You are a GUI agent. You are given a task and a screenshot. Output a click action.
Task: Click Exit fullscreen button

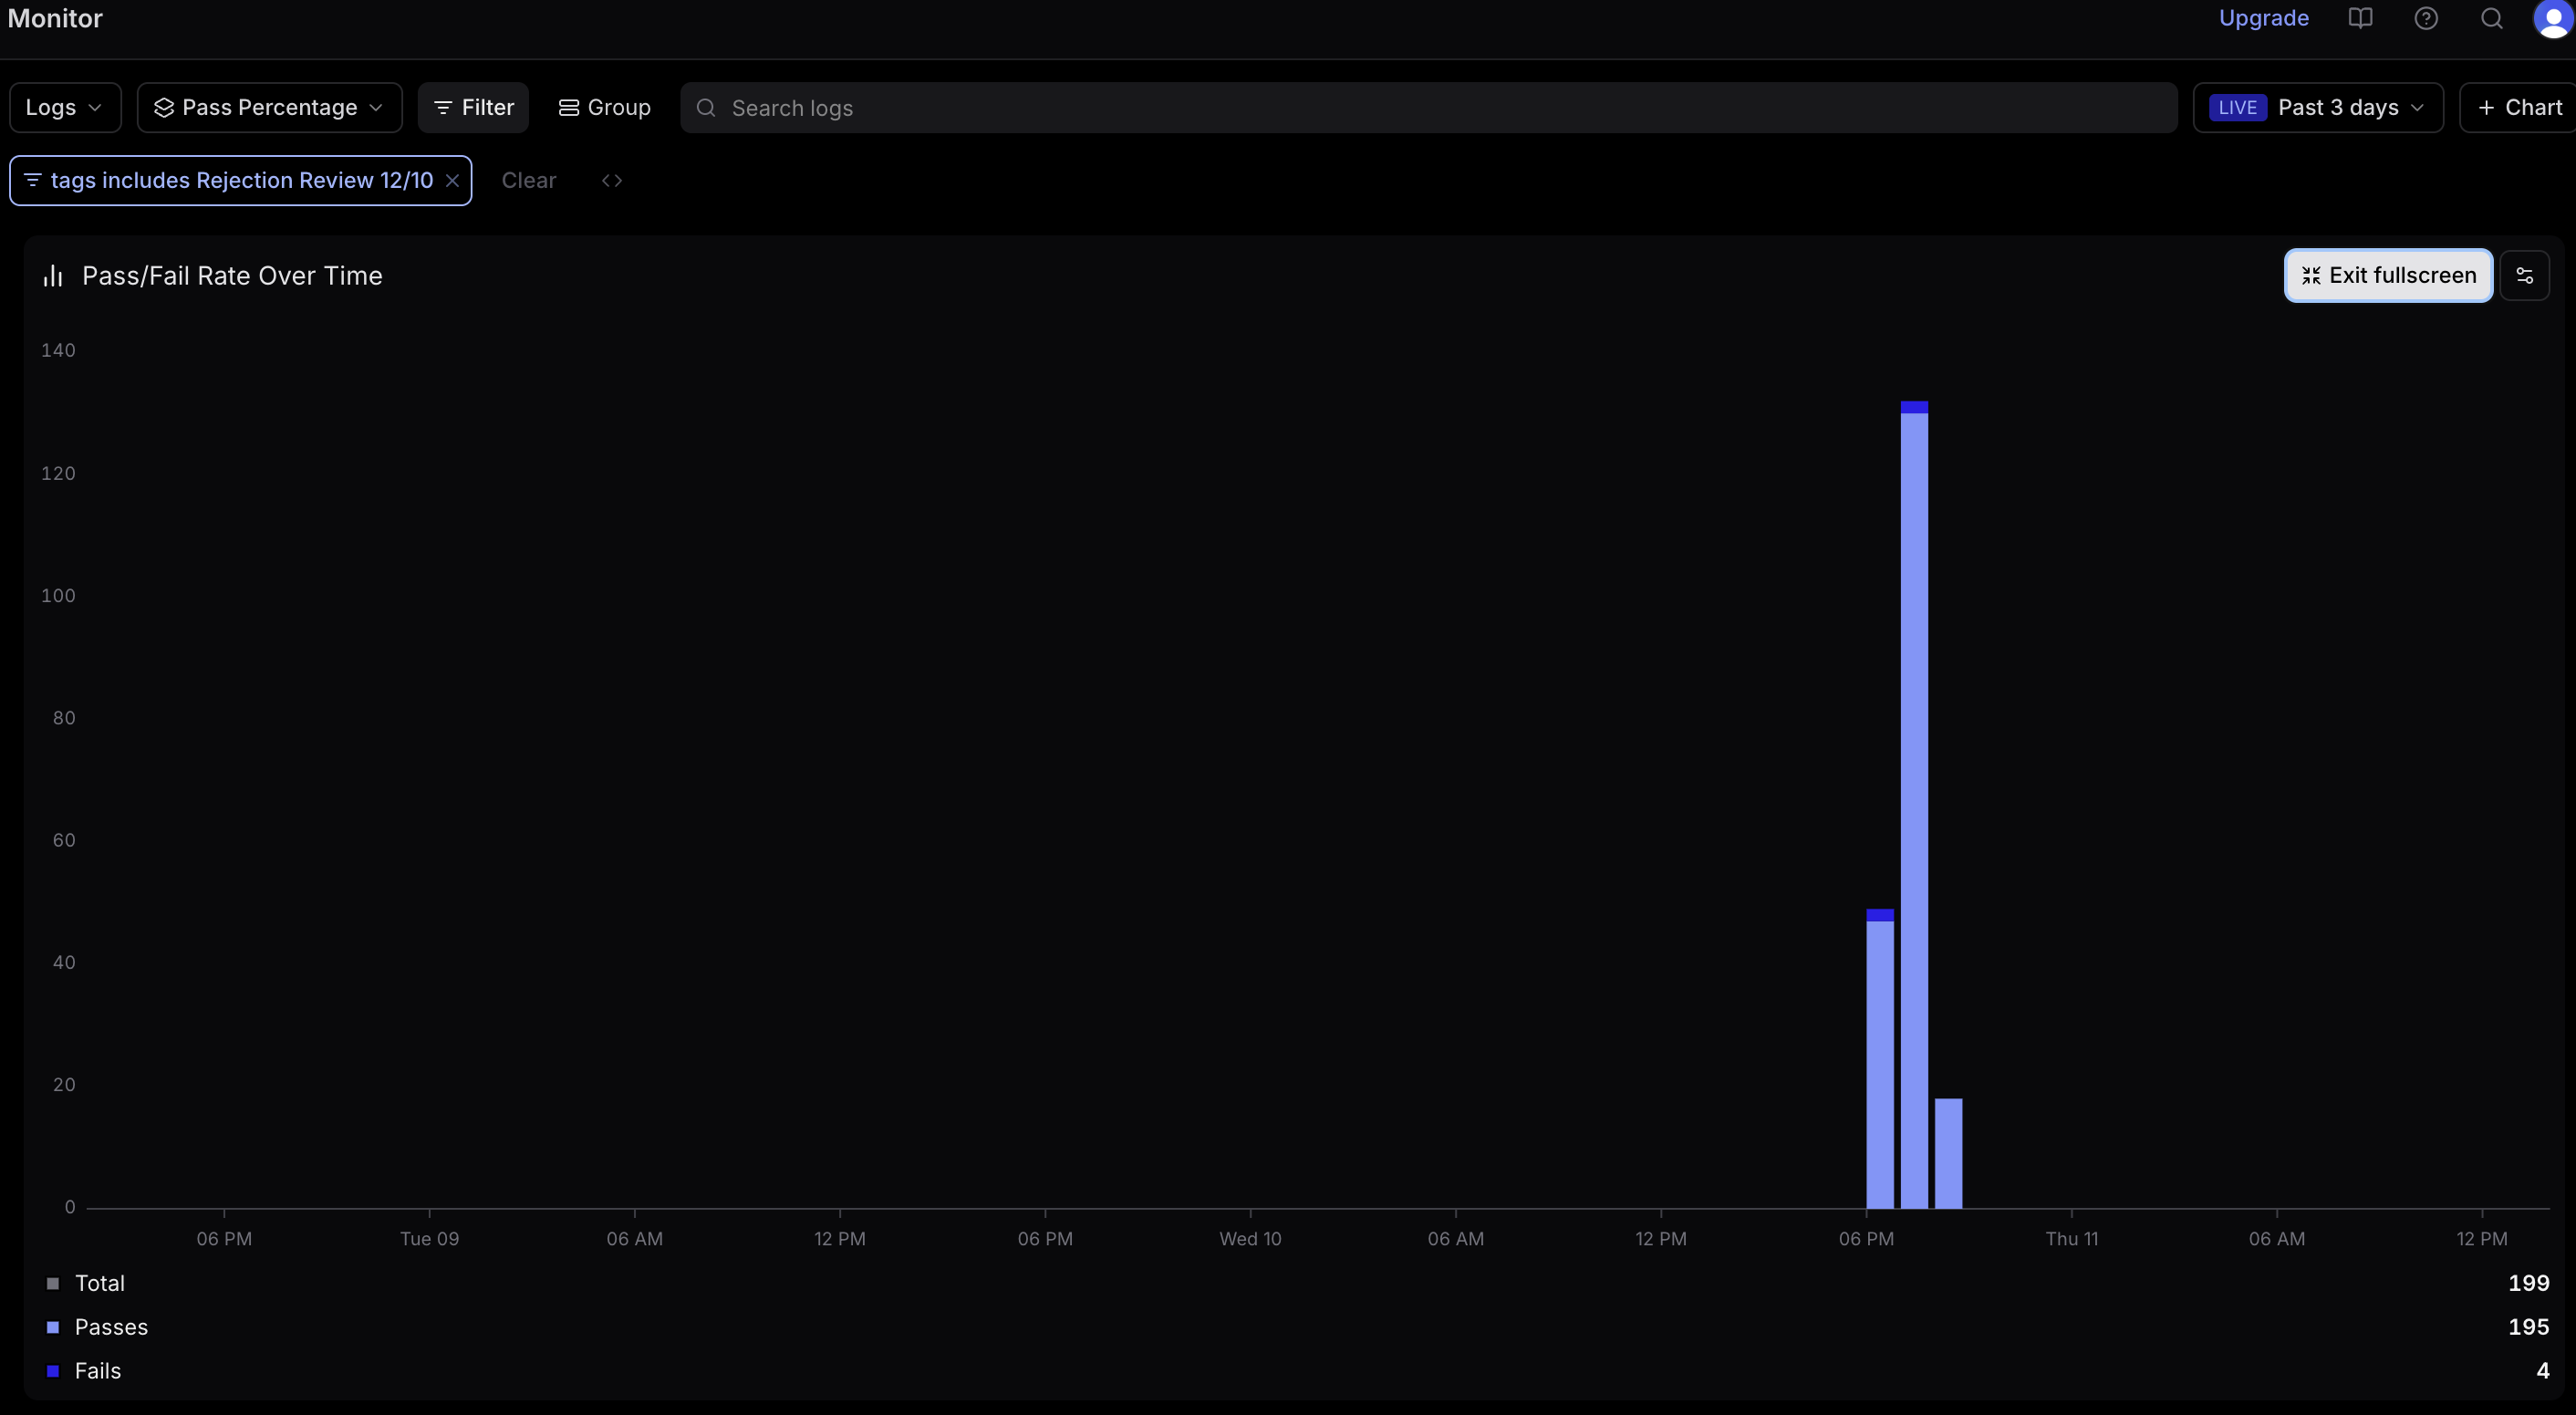tap(2388, 276)
